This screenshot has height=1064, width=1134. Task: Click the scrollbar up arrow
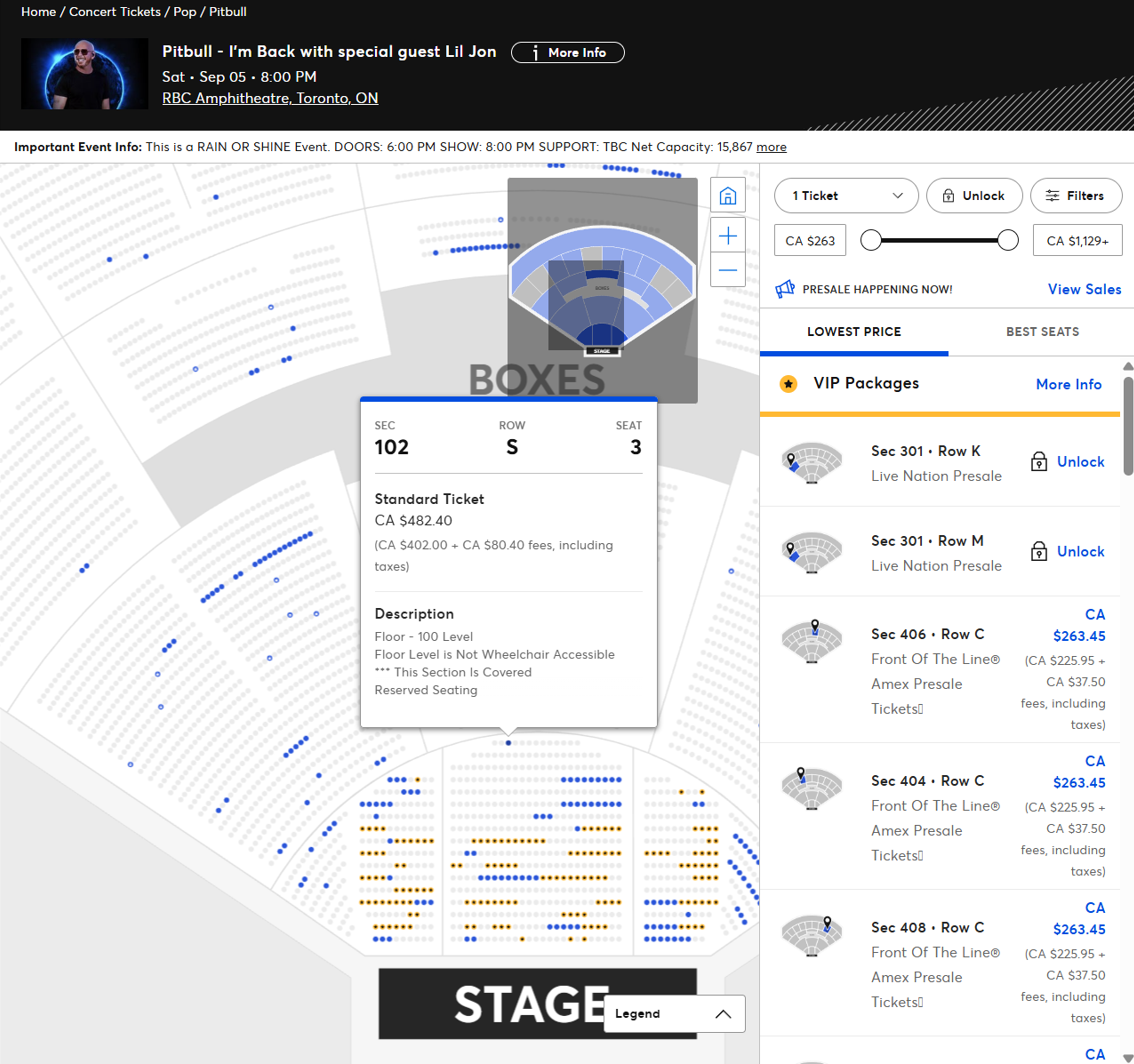pos(1127,366)
